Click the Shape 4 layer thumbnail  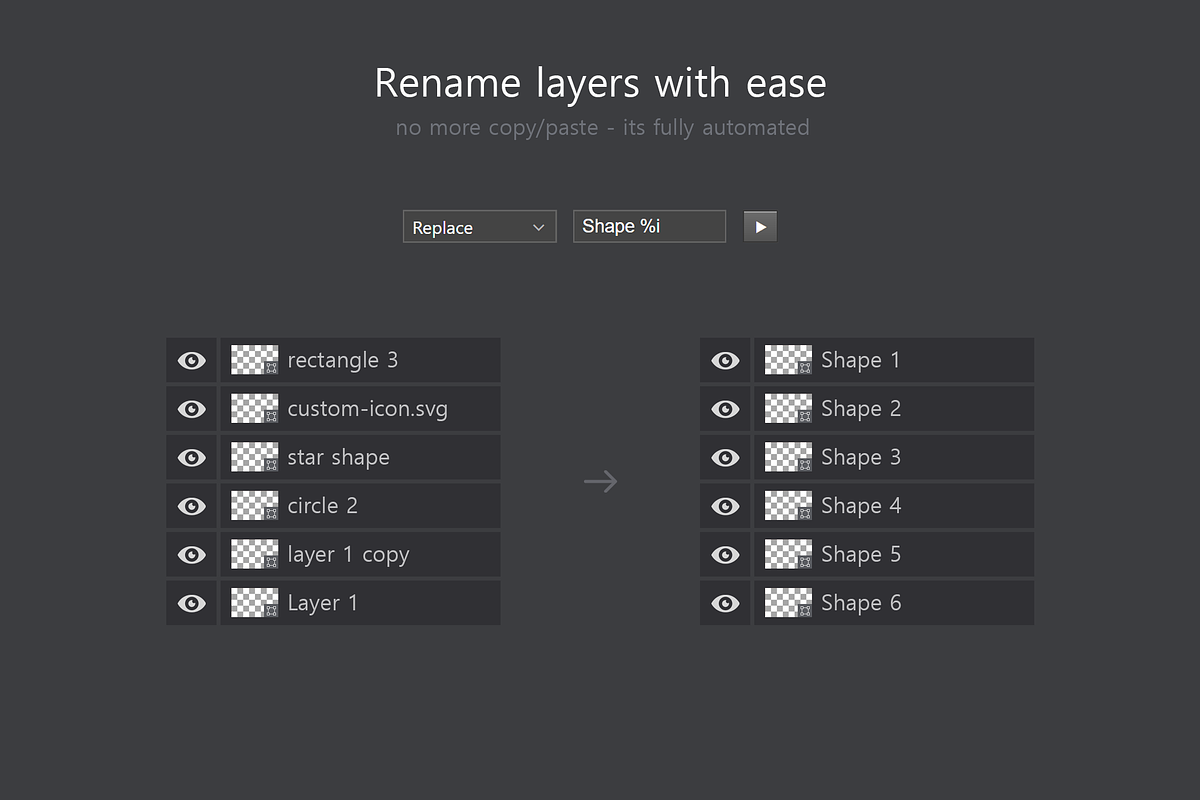click(788, 505)
